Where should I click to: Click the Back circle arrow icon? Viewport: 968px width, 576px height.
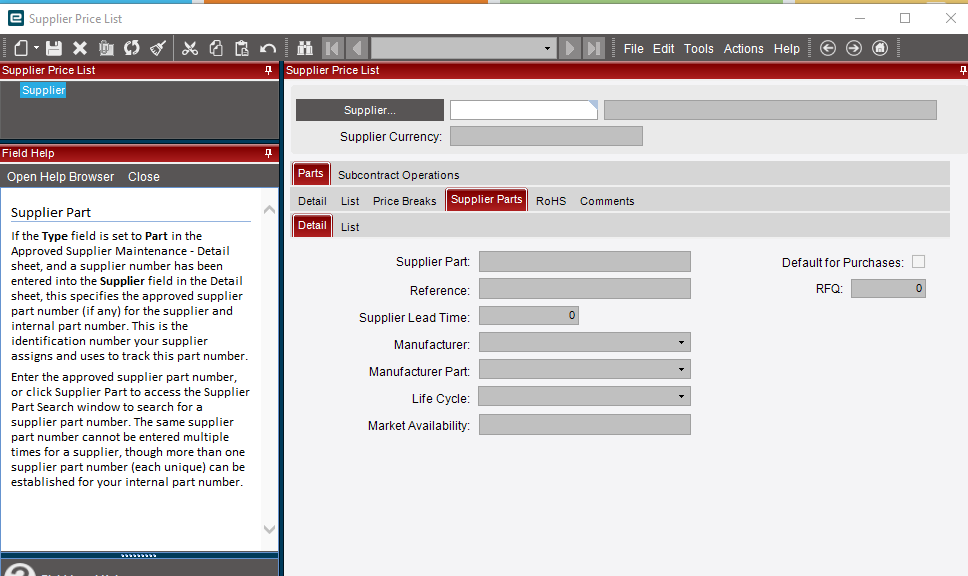828,48
